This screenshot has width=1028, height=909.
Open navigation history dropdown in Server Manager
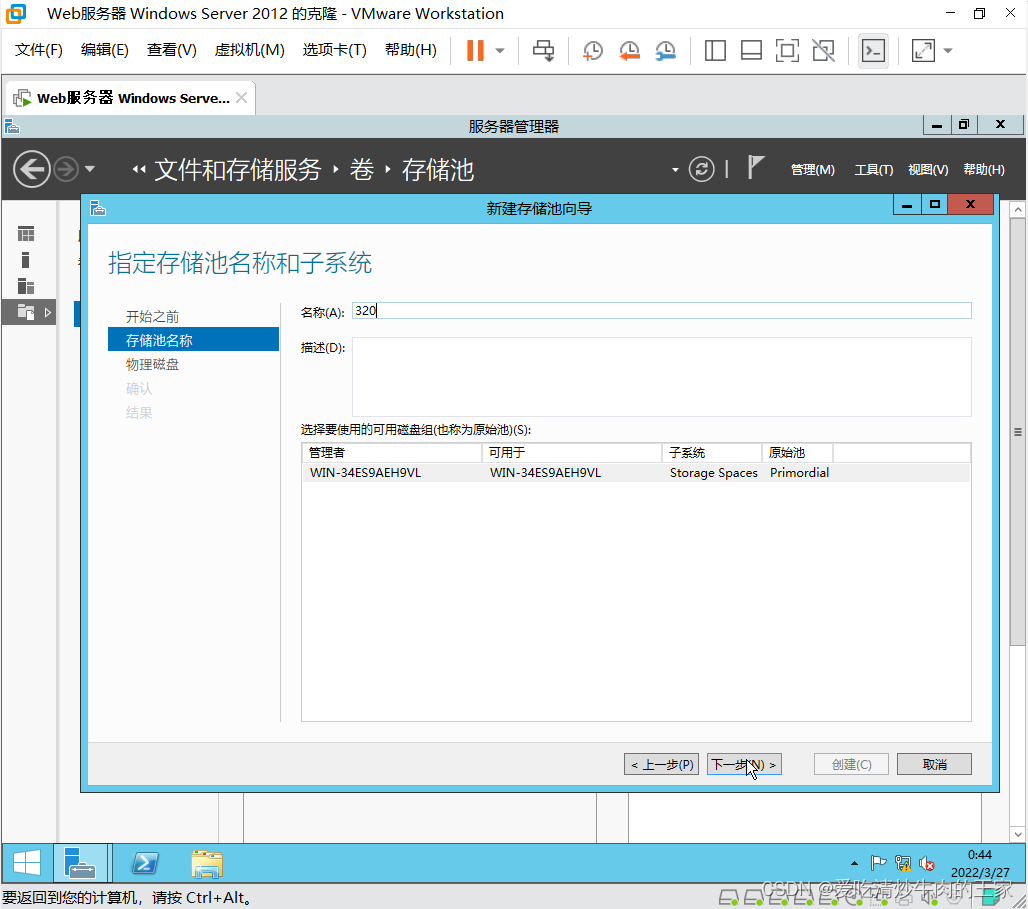[90, 169]
